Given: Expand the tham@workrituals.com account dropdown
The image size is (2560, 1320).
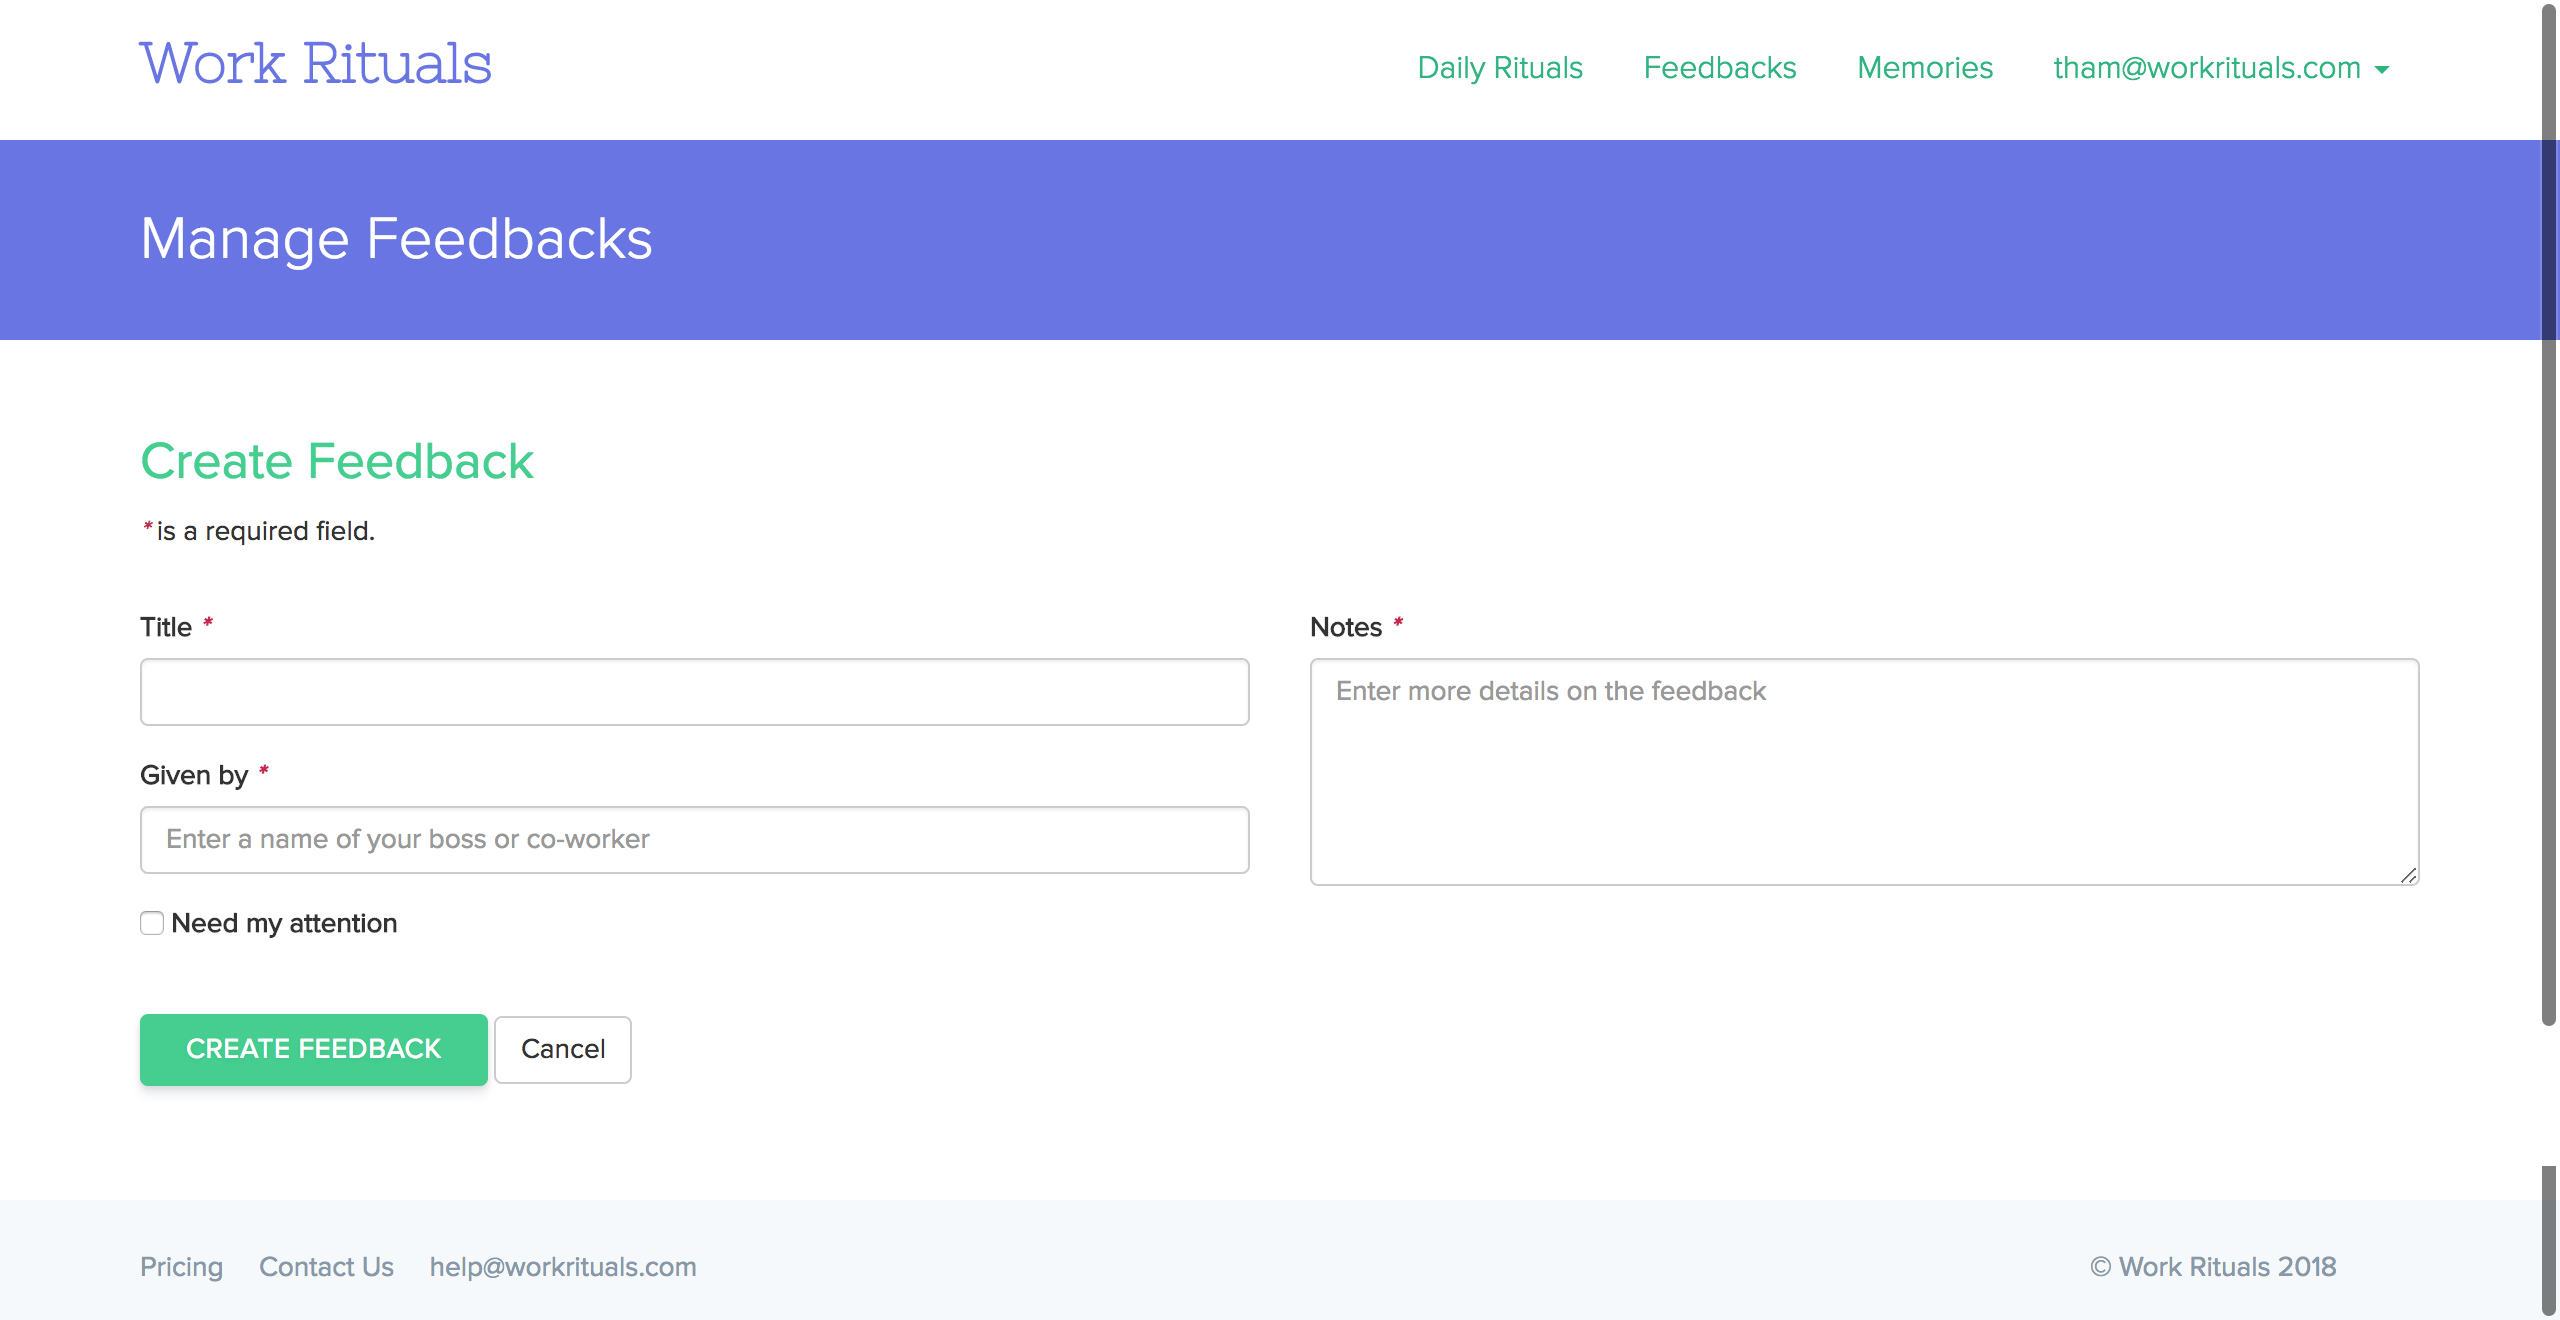Looking at the screenshot, I should point(2207,68).
